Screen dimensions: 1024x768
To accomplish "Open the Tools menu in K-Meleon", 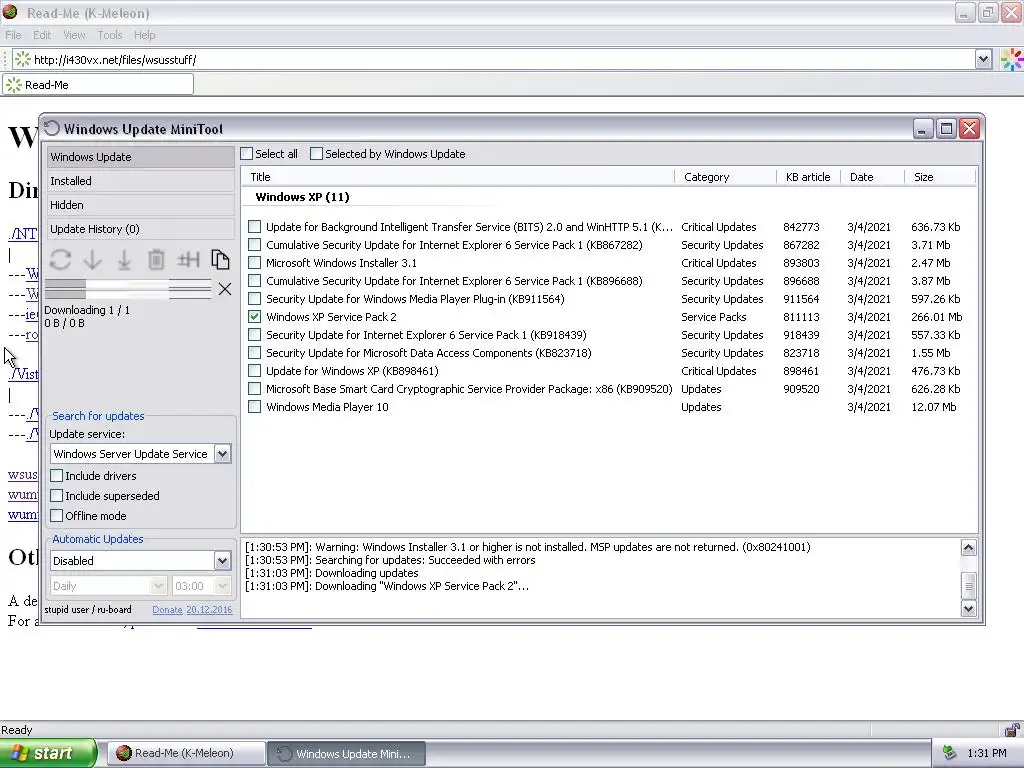I will pyautogui.click(x=110, y=35).
